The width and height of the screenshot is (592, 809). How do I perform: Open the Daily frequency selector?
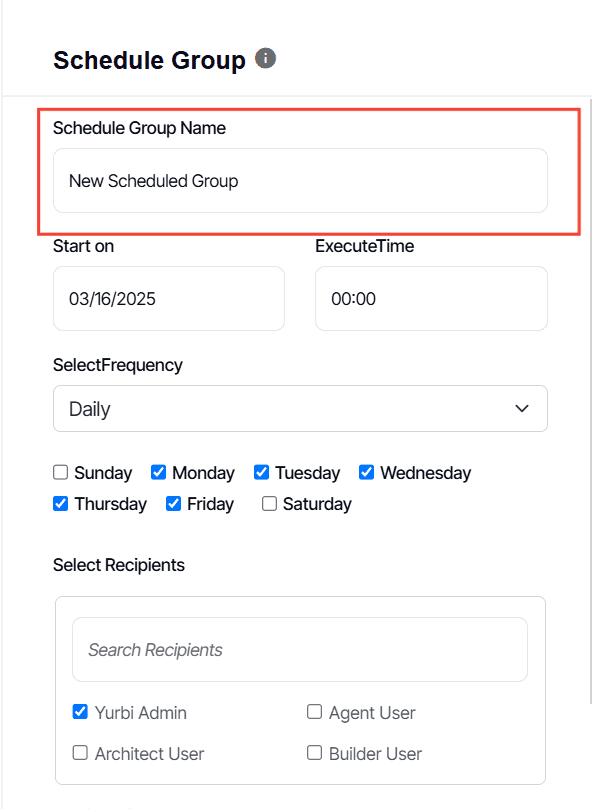(300, 408)
